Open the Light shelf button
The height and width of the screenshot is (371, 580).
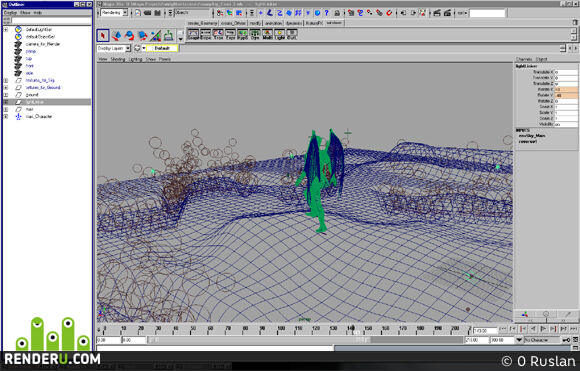[280, 34]
